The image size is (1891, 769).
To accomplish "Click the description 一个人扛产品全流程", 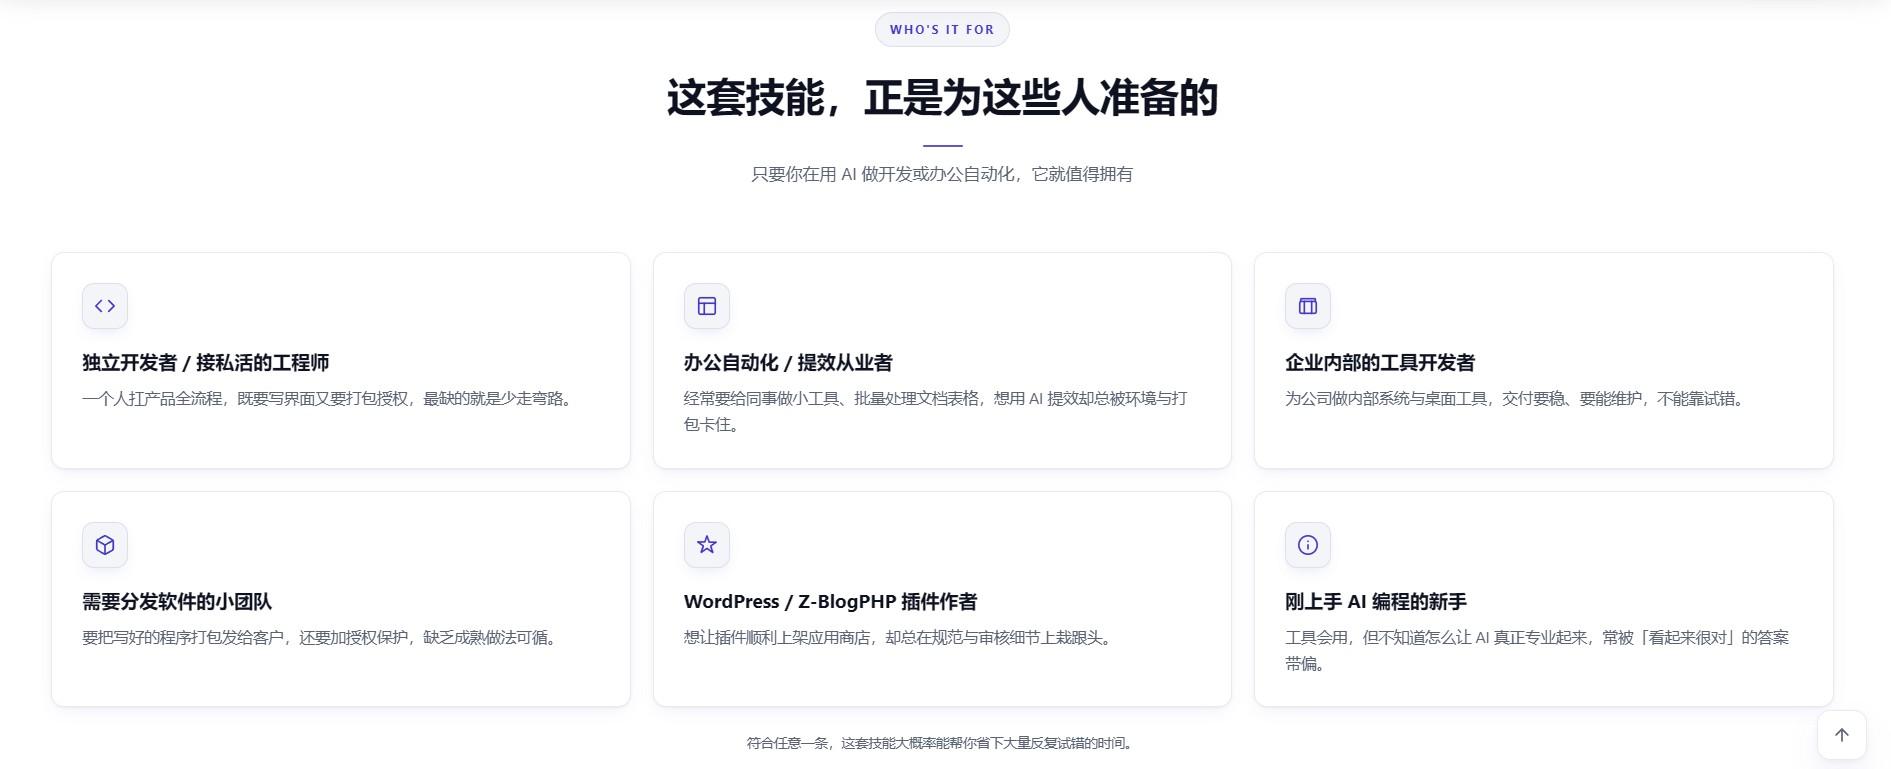I will (329, 399).
